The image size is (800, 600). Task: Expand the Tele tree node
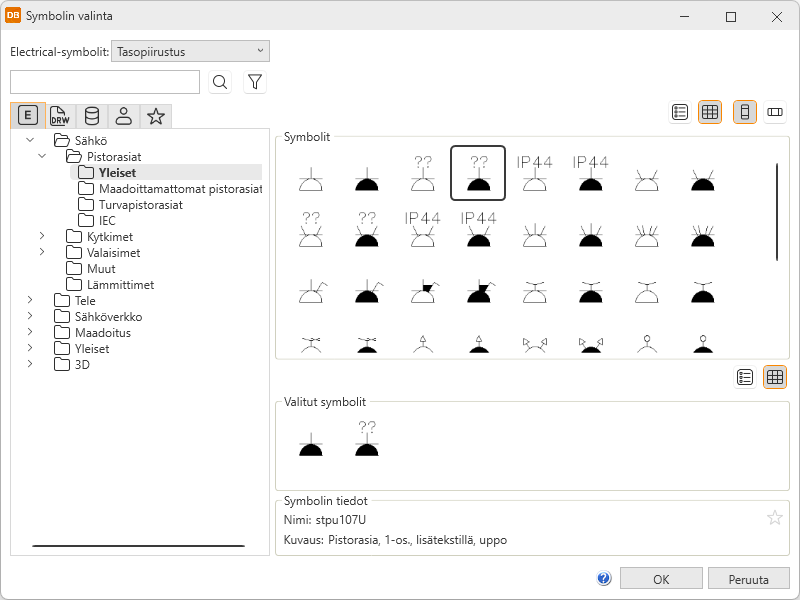point(30,300)
